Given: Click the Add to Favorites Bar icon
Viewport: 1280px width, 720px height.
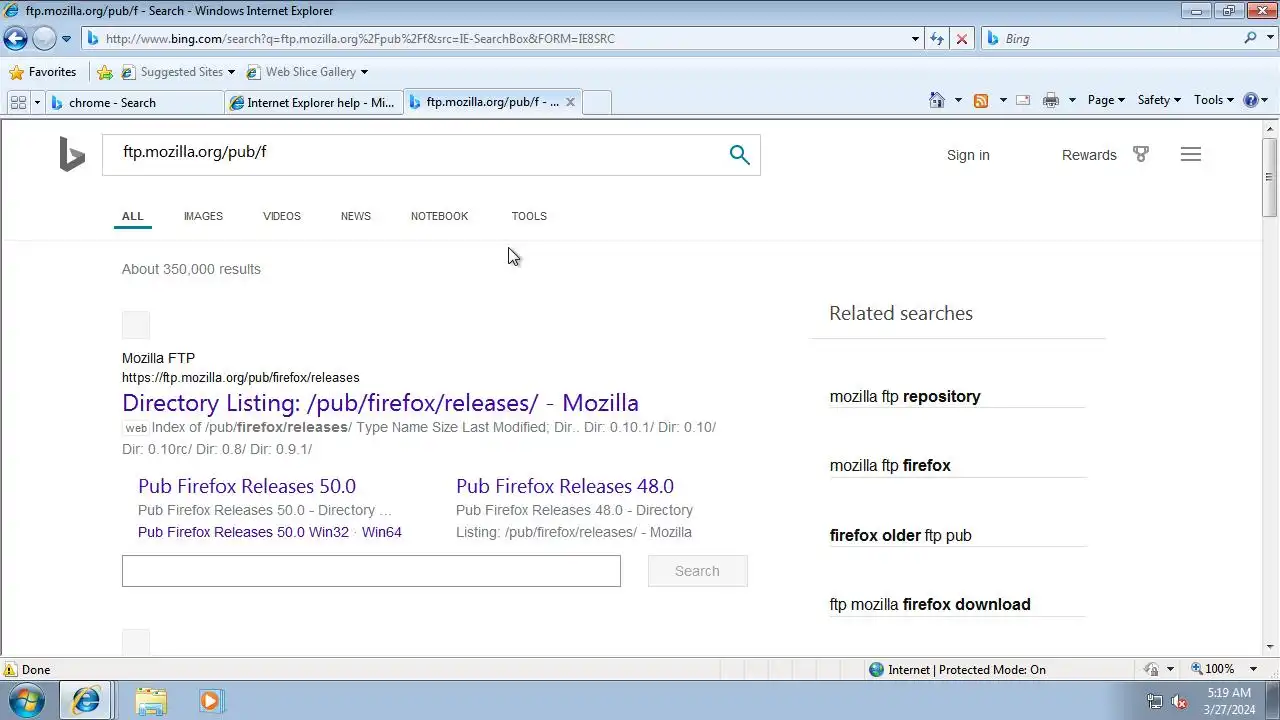Looking at the screenshot, I should click(105, 72).
